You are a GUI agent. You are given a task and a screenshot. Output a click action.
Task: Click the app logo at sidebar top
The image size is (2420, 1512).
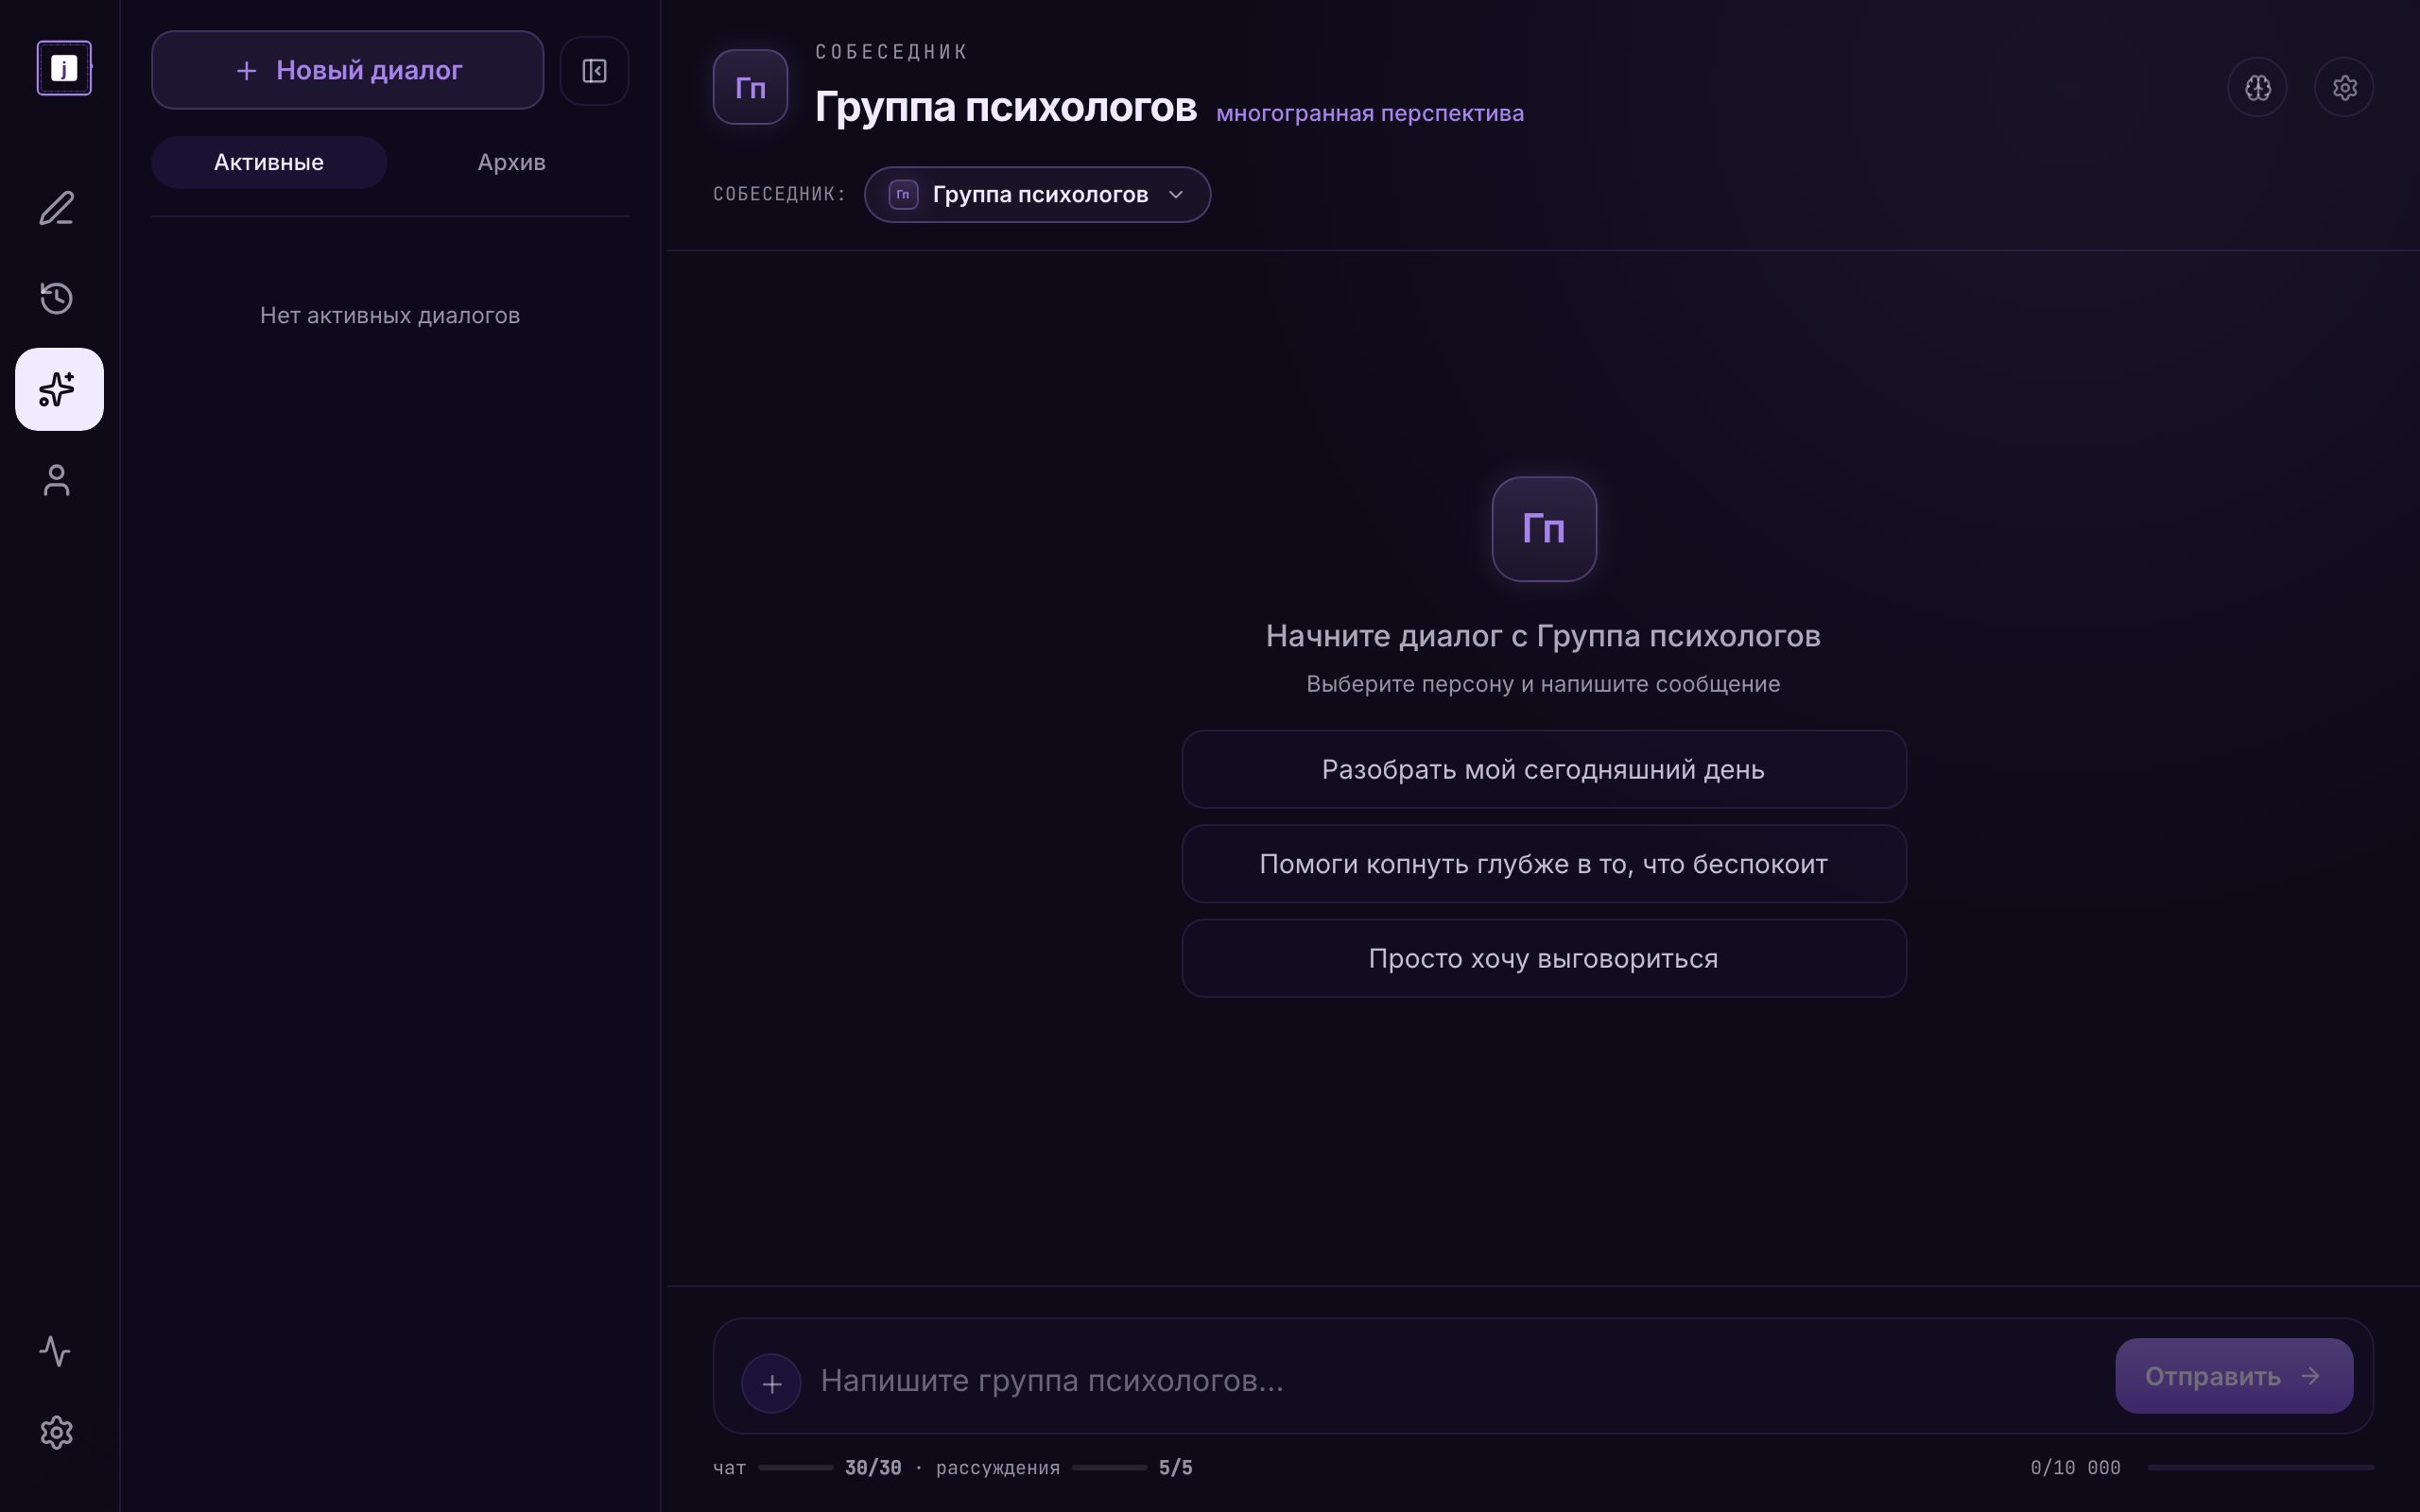[x=64, y=68]
